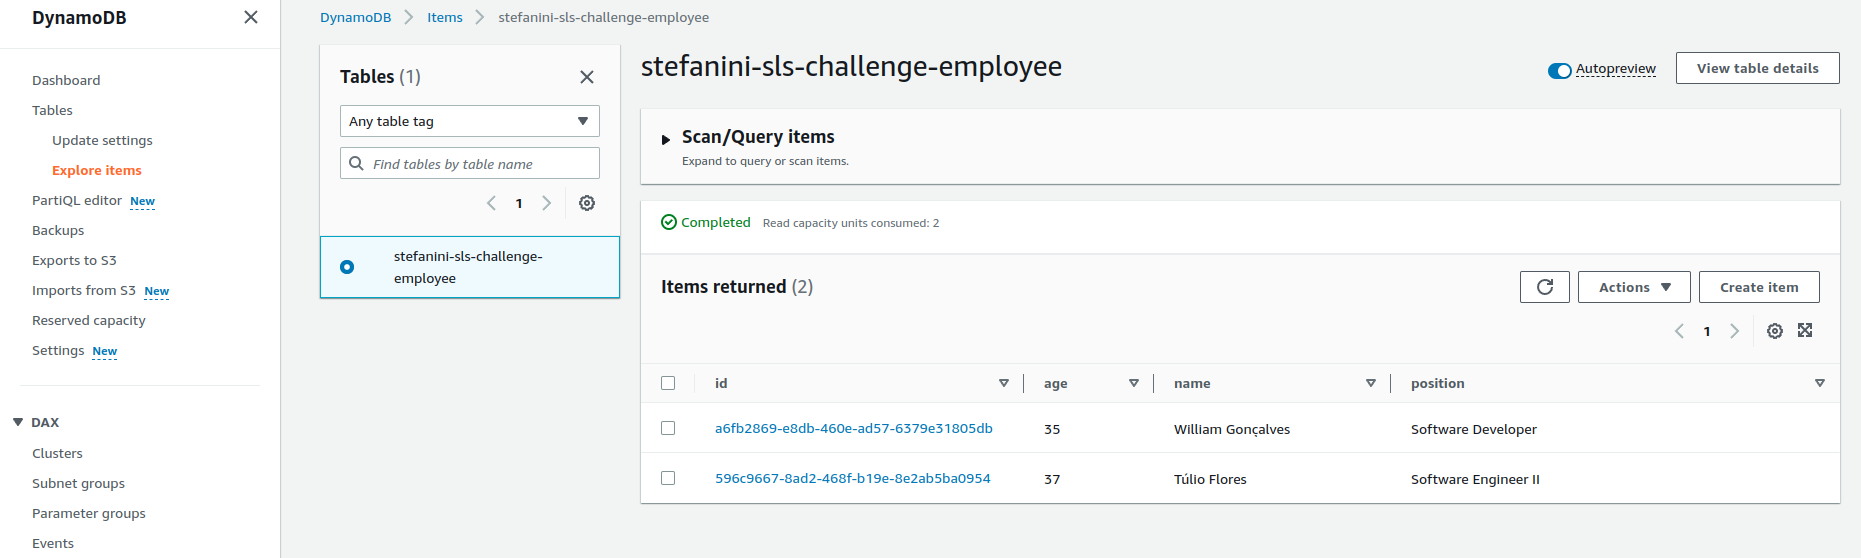Open Settings in the sidebar
The height and width of the screenshot is (558, 1861).
tap(58, 350)
